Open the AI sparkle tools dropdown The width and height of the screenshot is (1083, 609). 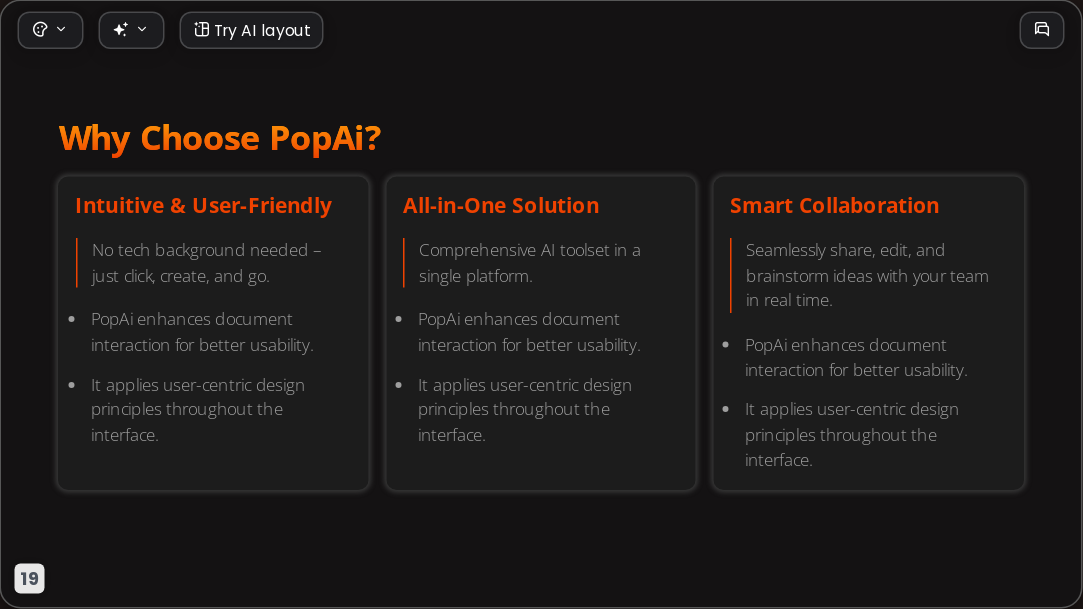pyautogui.click(x=131, y=30)
